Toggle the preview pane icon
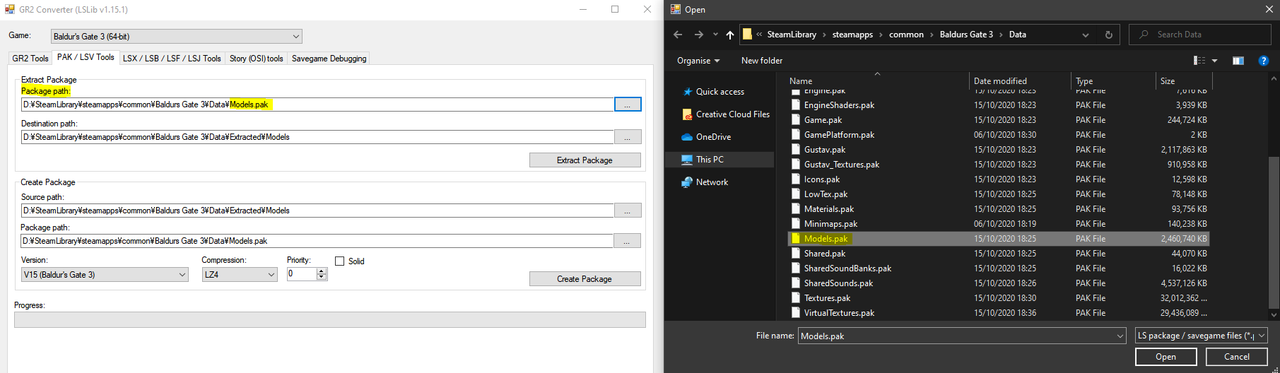 [x=1238, y=60]
